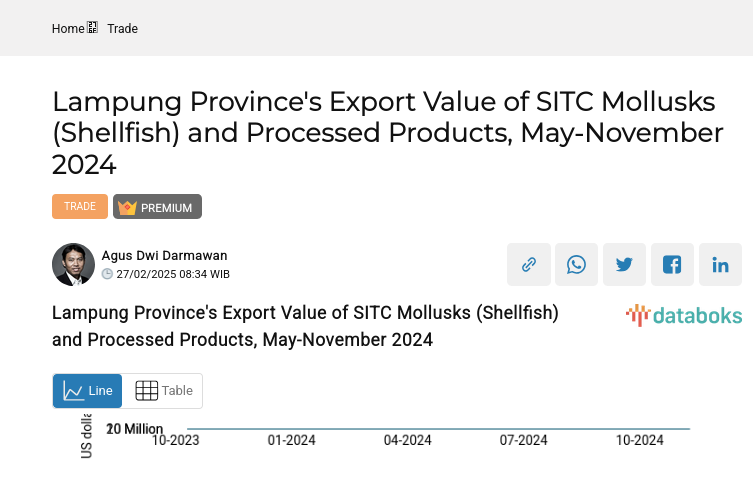Click the 01-2024 x-axis label
The width and height of the screenshot is (753, 498).
pyautogui.click(x=291, y=440)
